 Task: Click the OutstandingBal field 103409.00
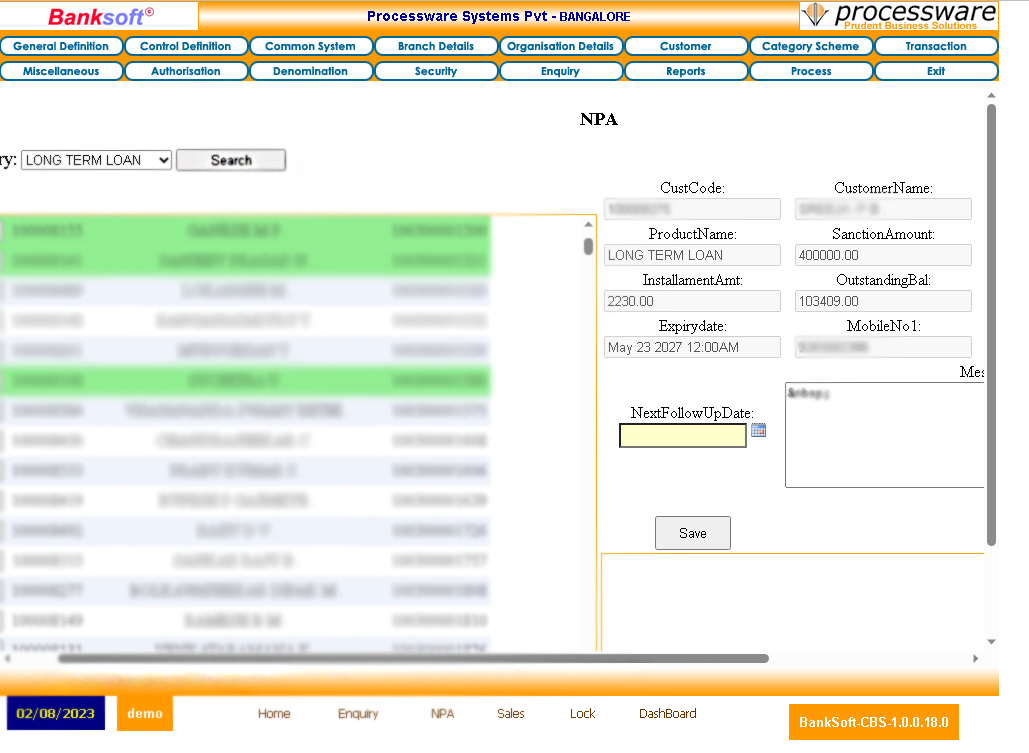(883, 301)
